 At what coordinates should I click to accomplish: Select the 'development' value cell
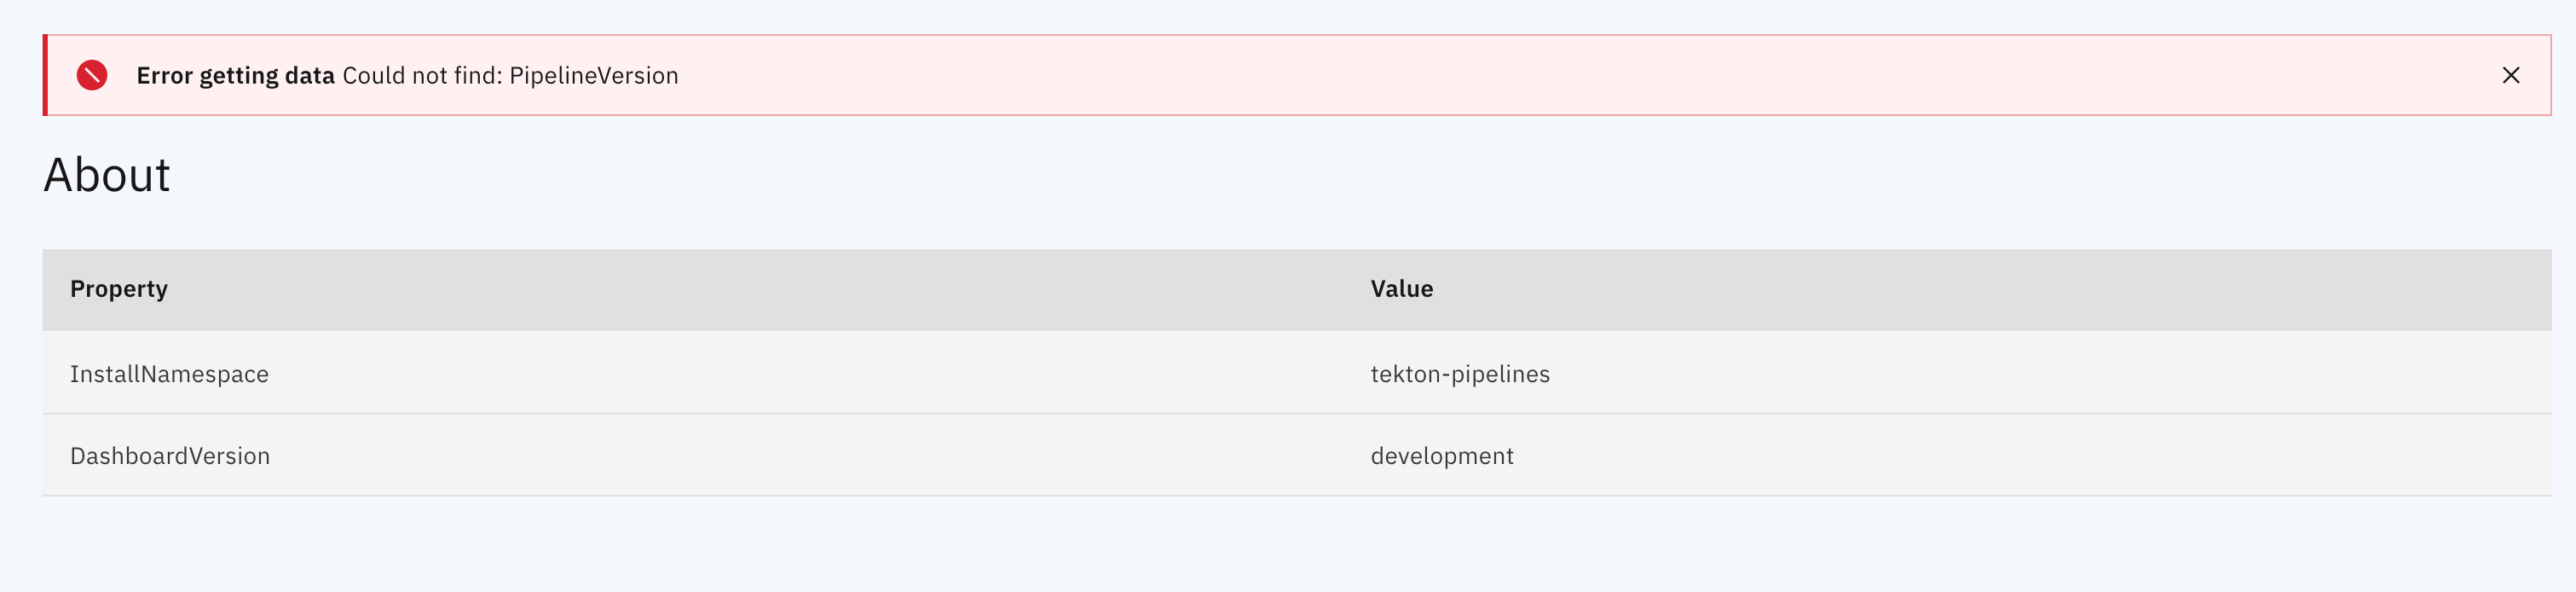[x=1443, y=455]
